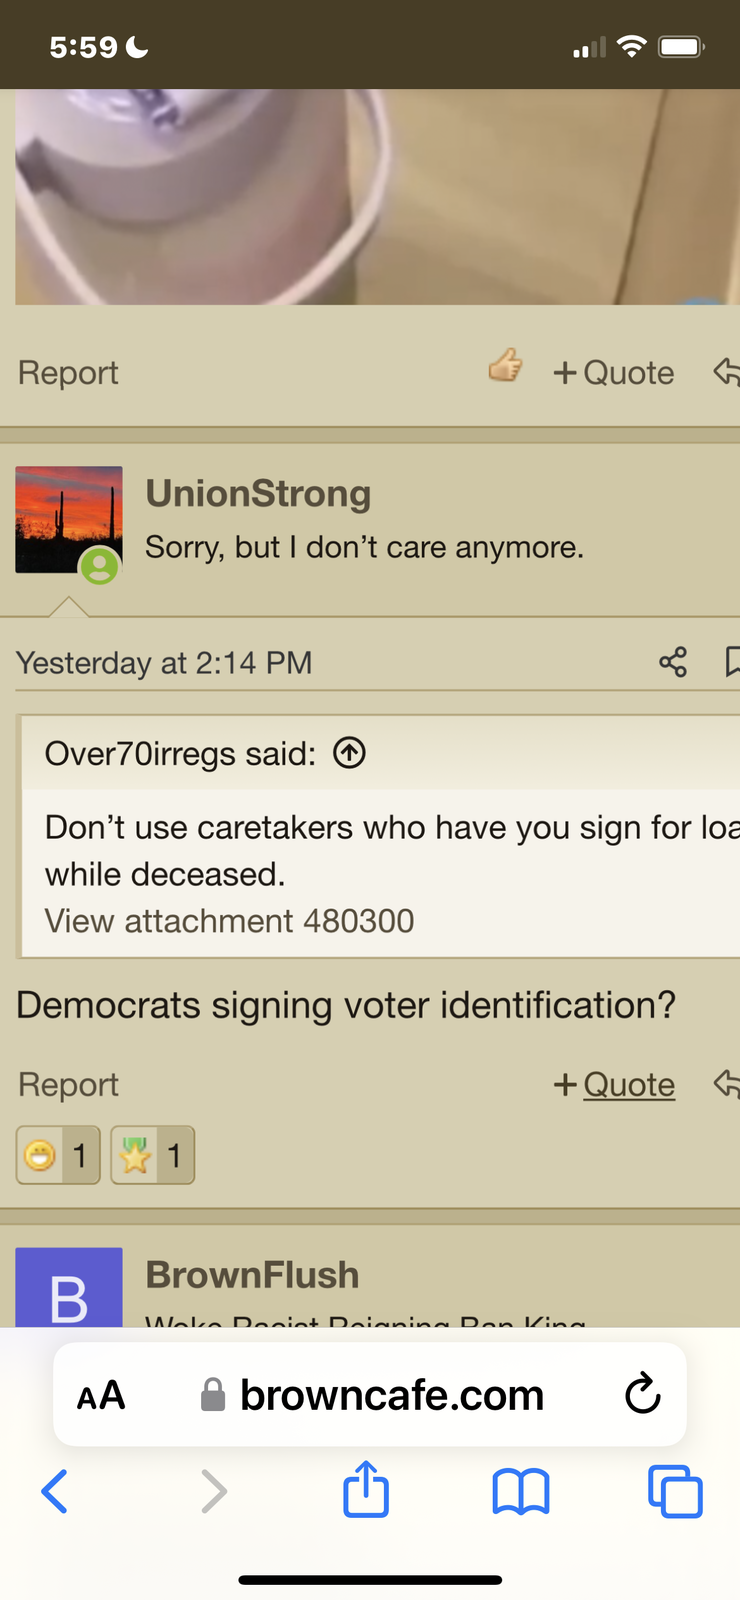
Task: Tap the browncafe.com address field
Action: click(x=370, y=1394)
